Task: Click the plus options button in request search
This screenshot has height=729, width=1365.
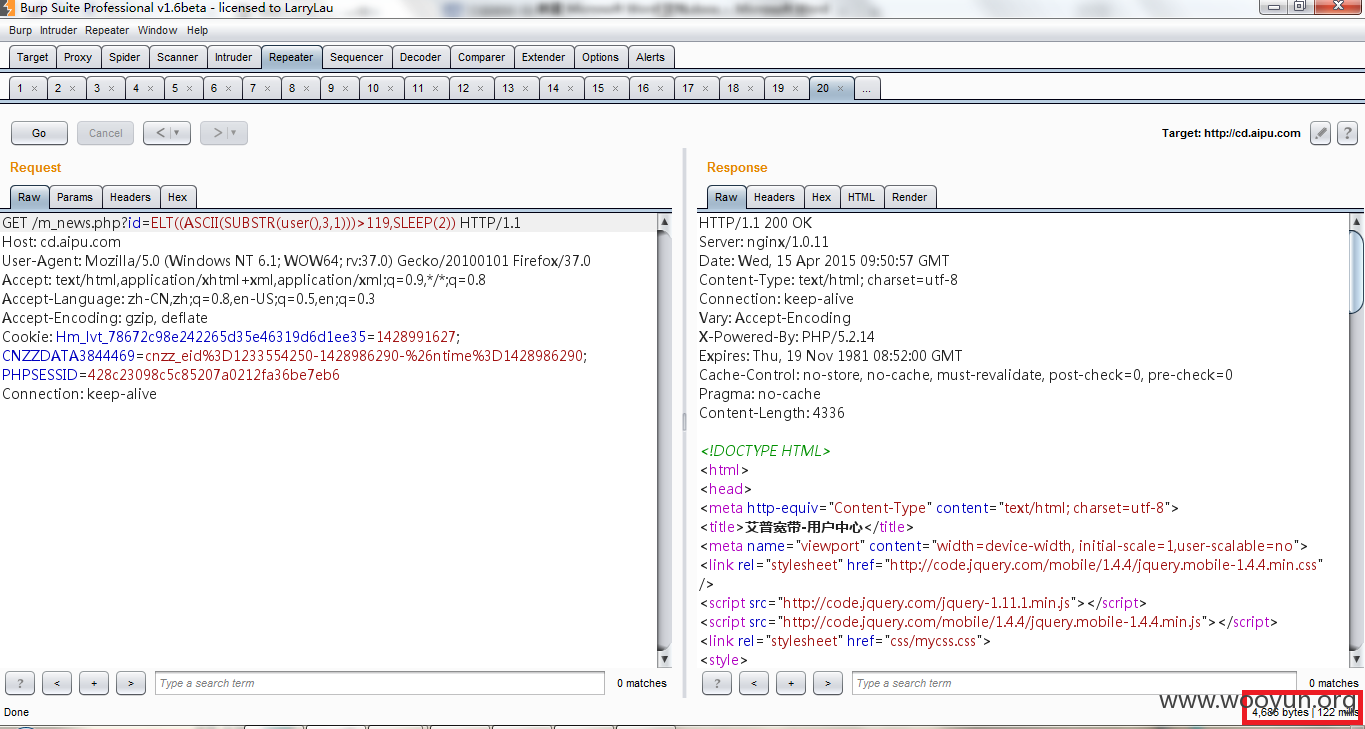Action: 94,683
